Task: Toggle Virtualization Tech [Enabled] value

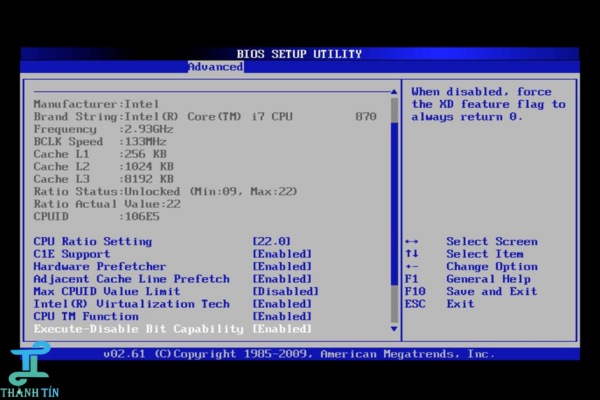Action: (x=282, y=304)
